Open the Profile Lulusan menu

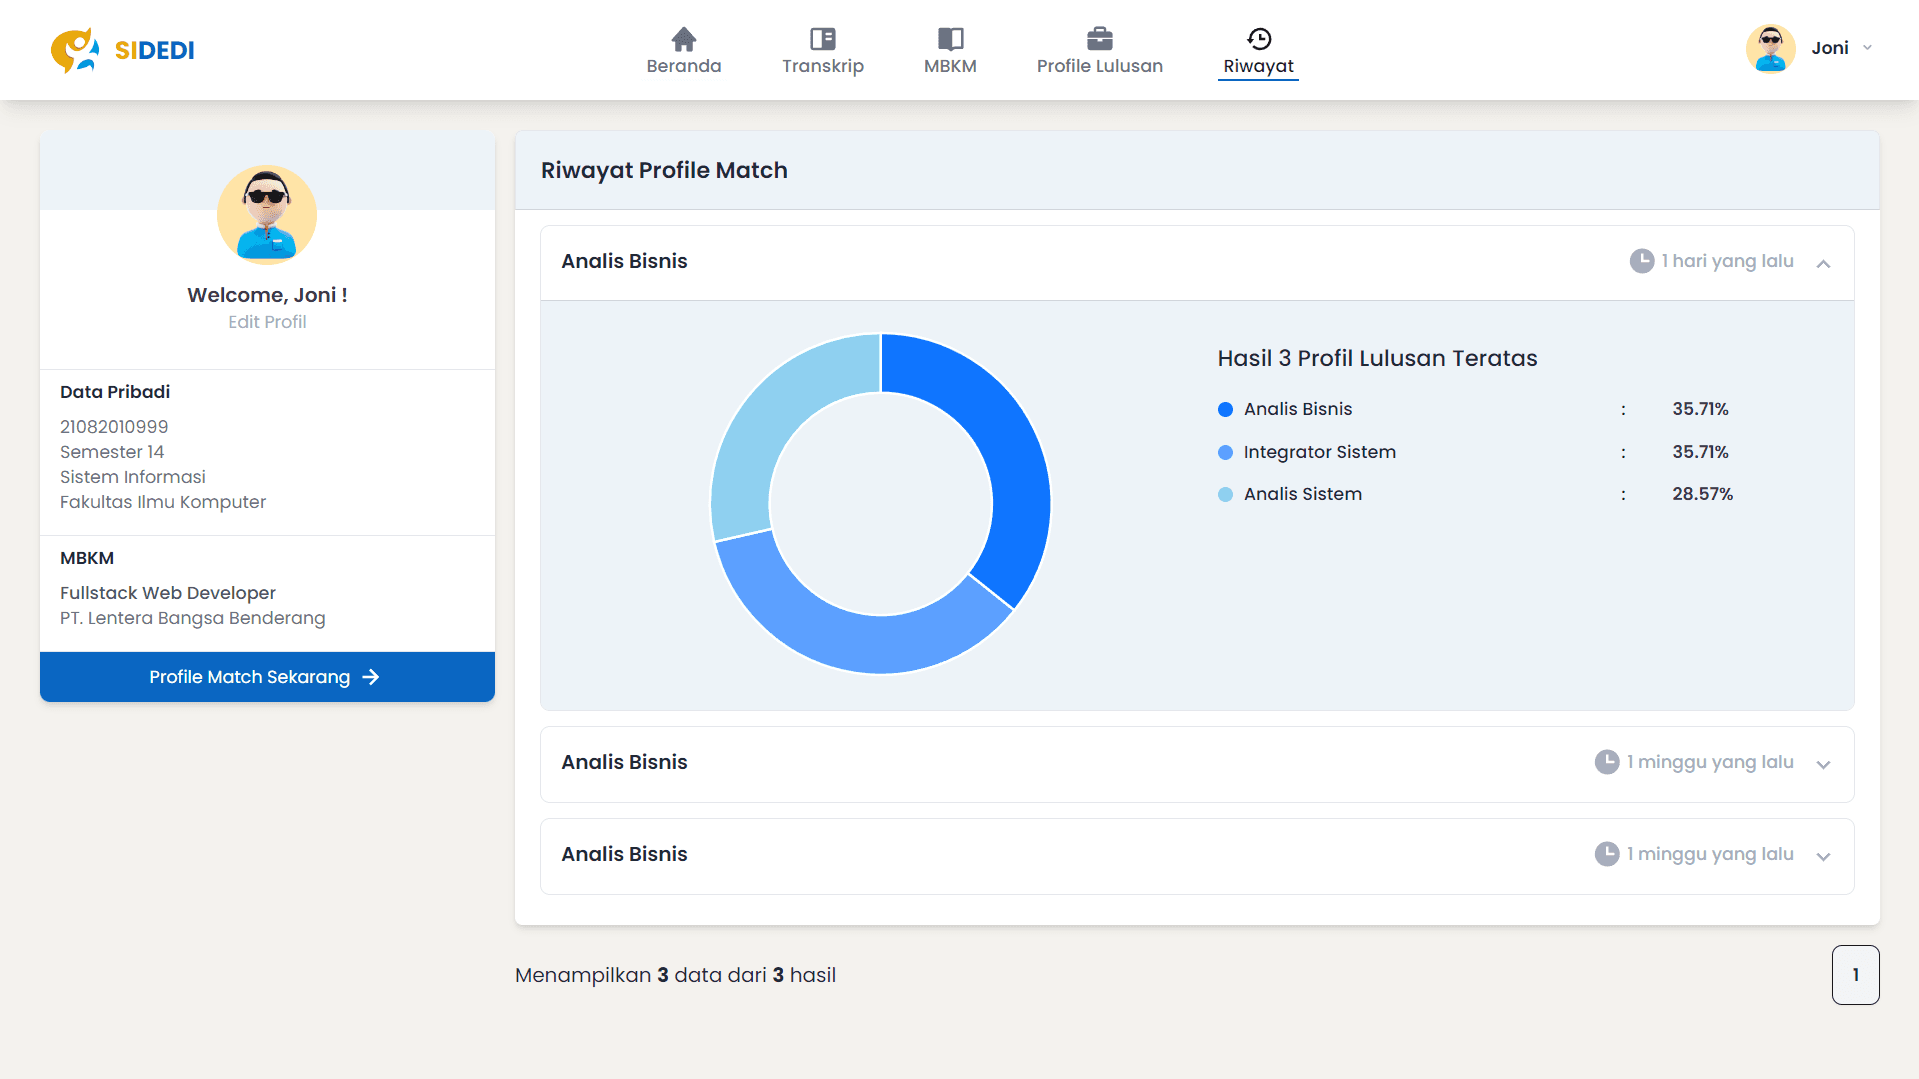click(1099, 66)
